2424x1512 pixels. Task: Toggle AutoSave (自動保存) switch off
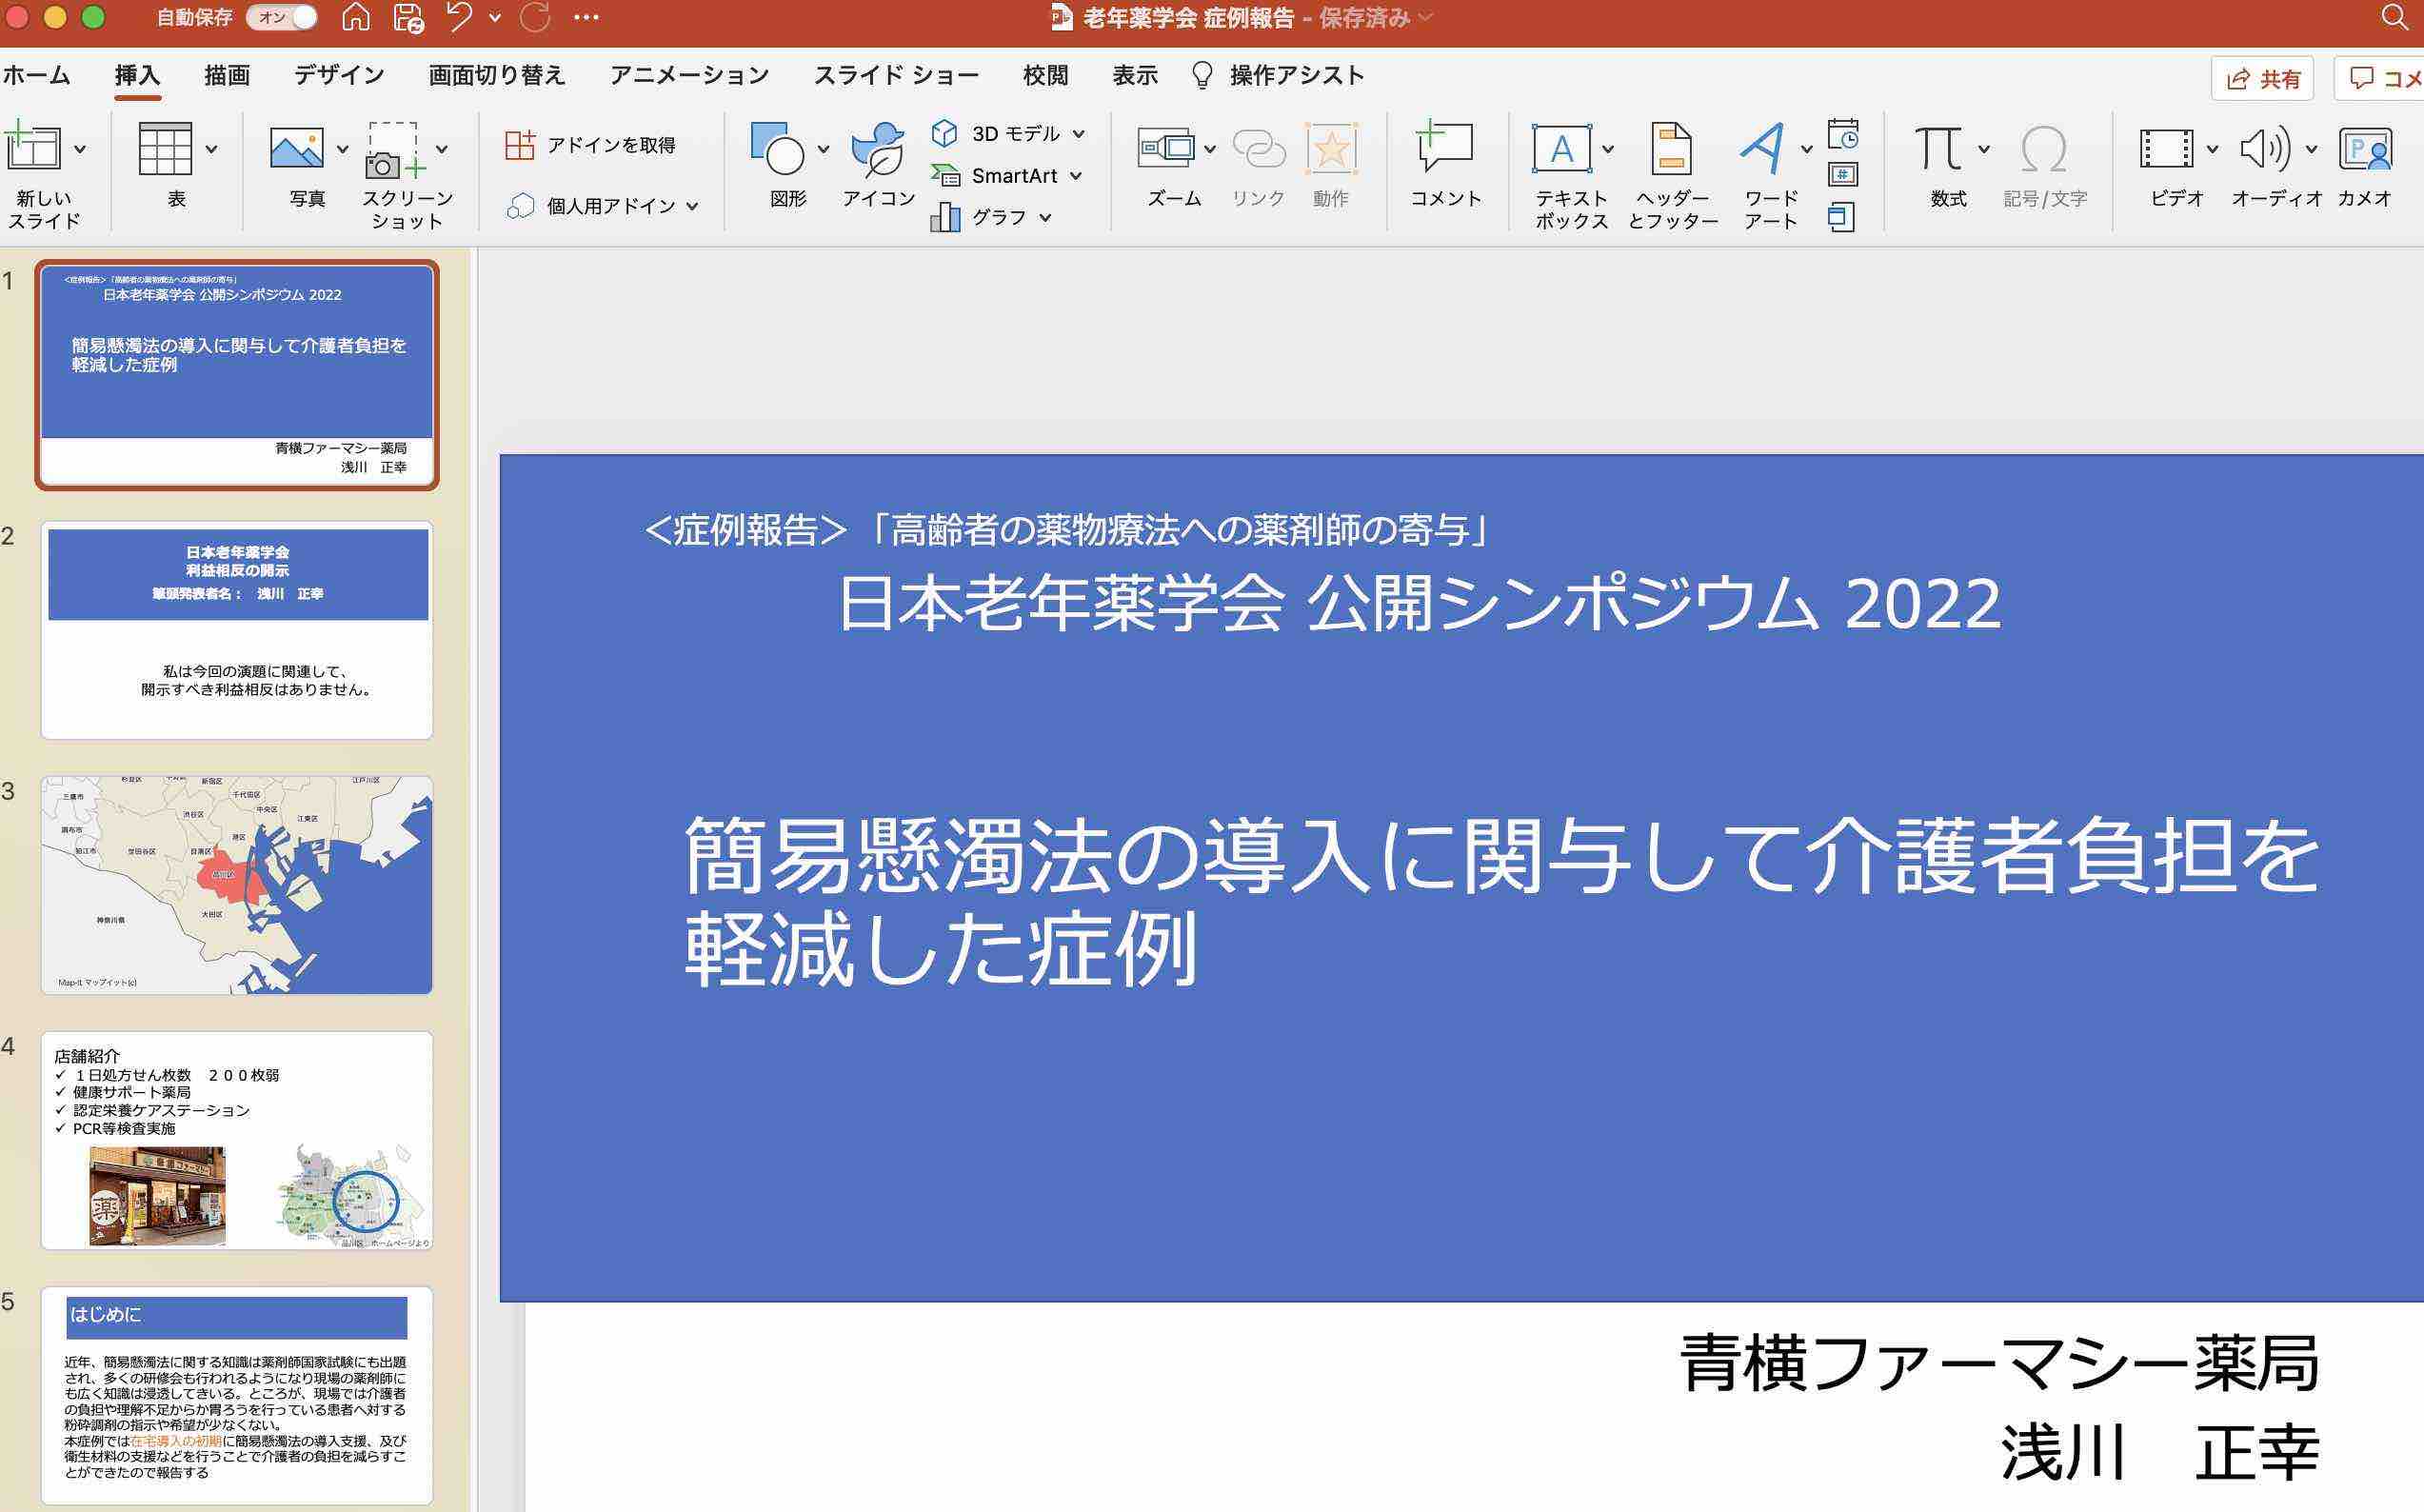pyautogui.click(x=282, y=17)
